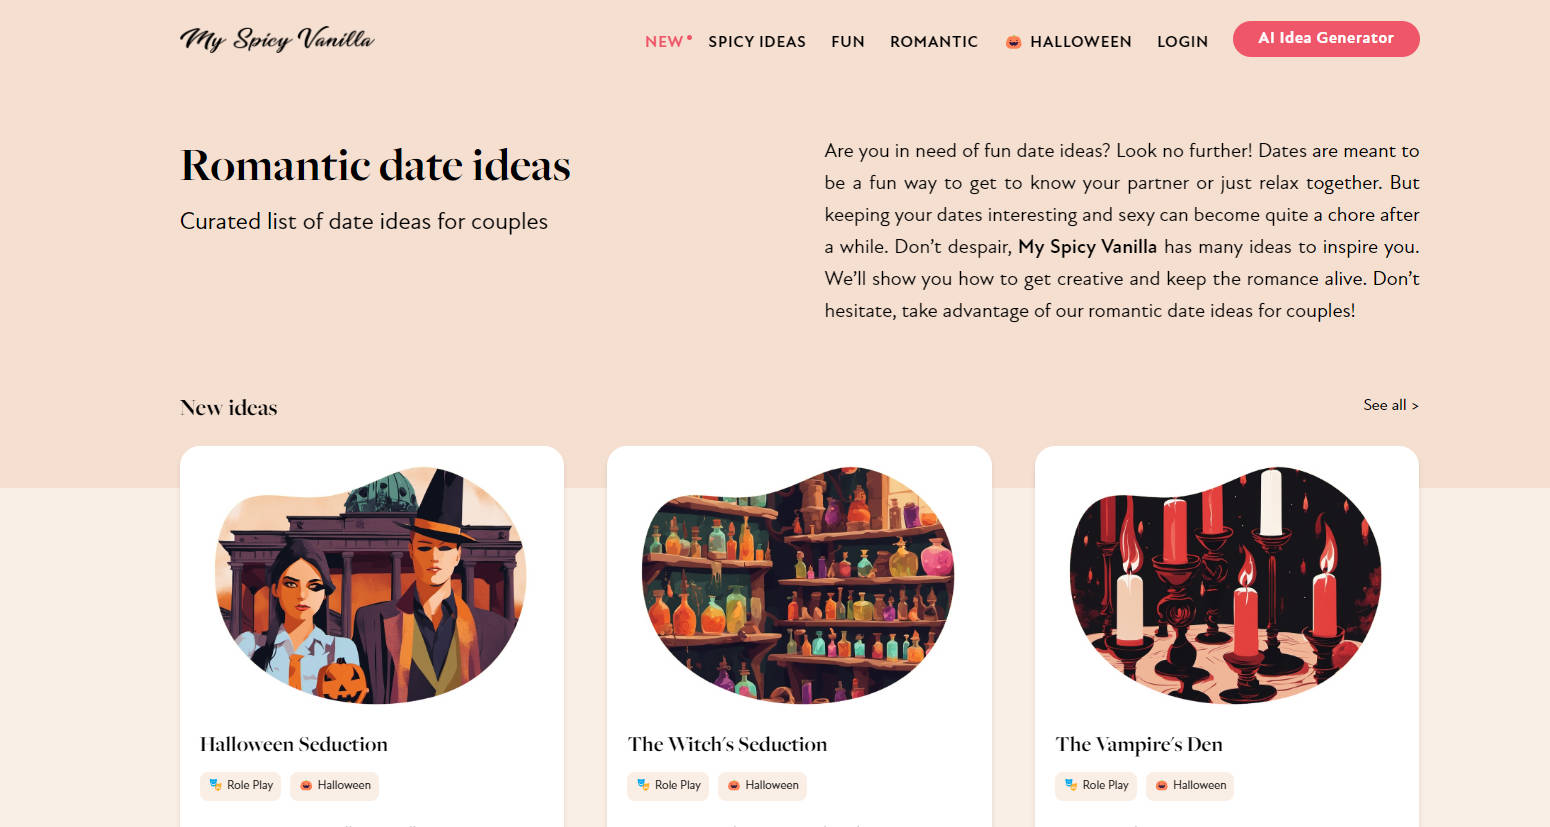1550x827 pixels.
Task: Click pumpkin icon on Vampire's Den Halloween tag
Action: coord(1162,785)
